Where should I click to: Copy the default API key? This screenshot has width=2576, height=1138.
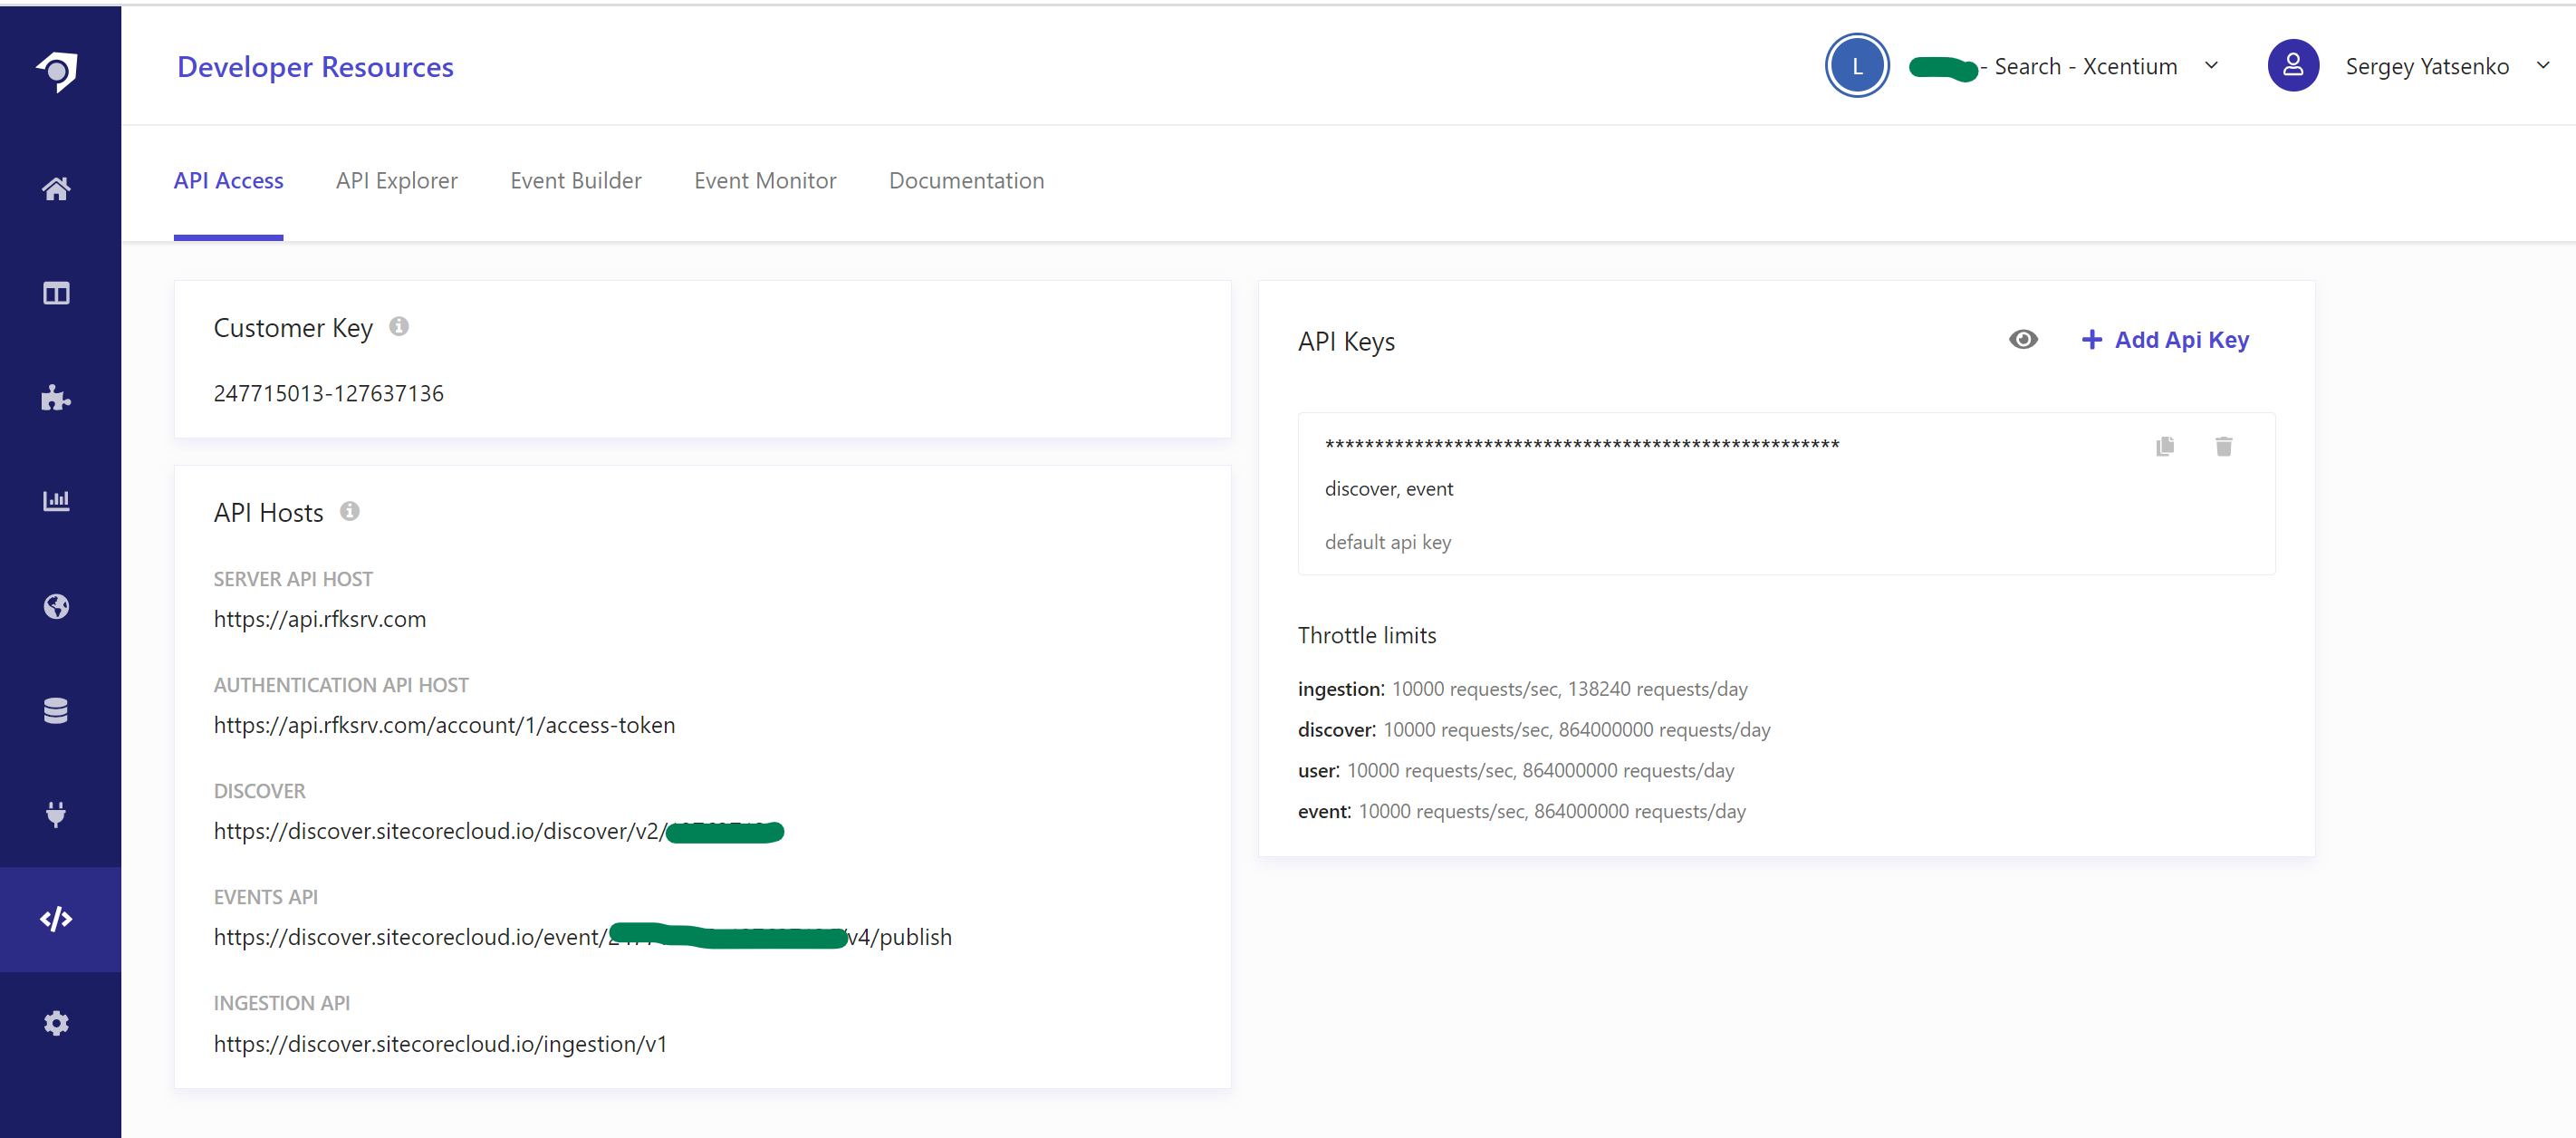pos(2165,446)
